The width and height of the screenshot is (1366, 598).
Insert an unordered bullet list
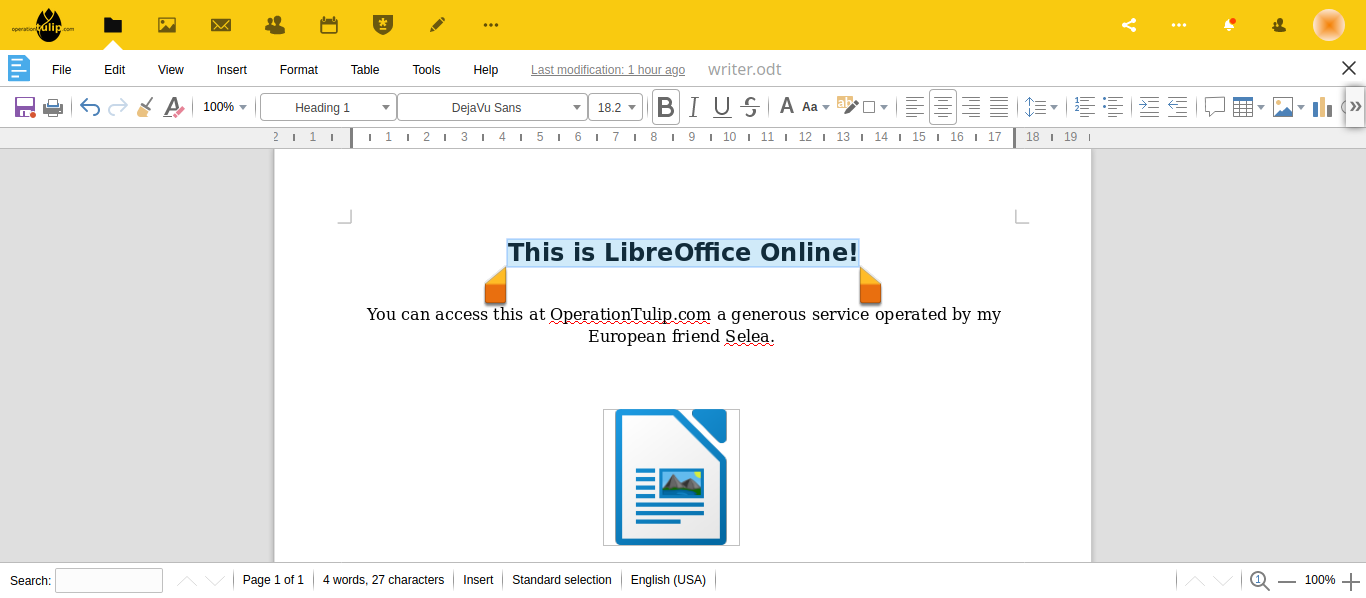(1113, 107)
